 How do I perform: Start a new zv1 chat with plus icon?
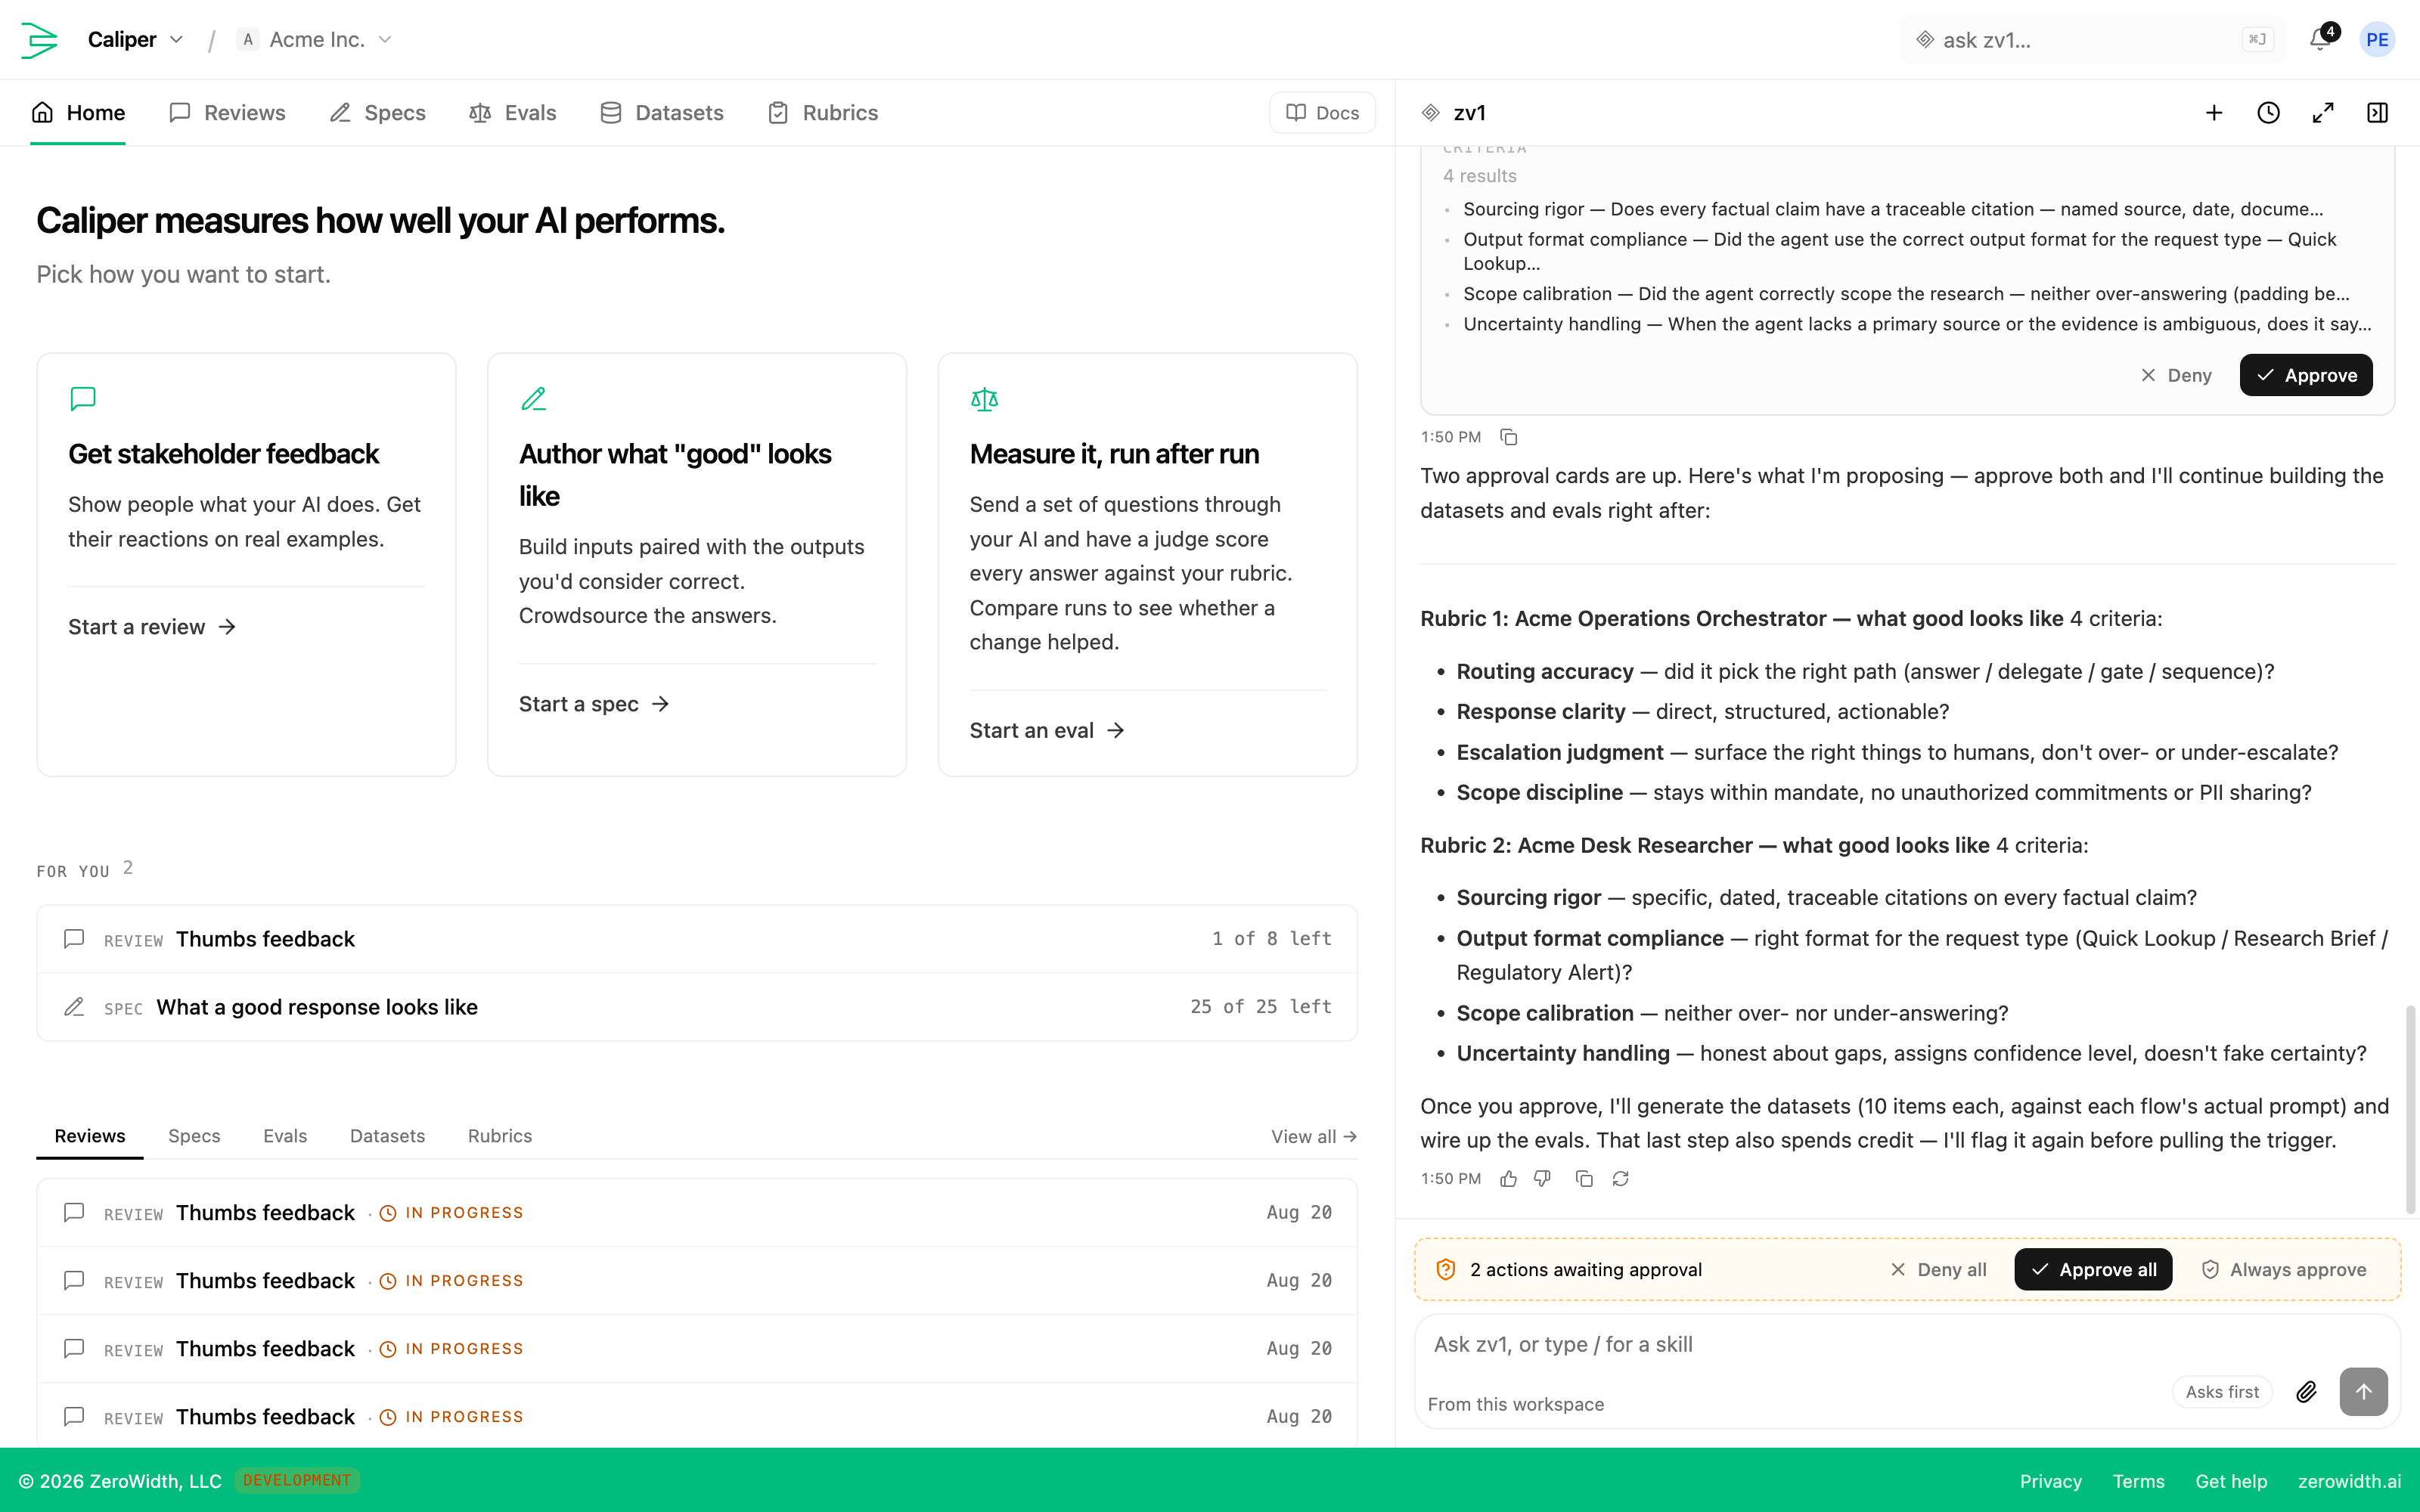pyautogui.click(x=2214, y=113)
